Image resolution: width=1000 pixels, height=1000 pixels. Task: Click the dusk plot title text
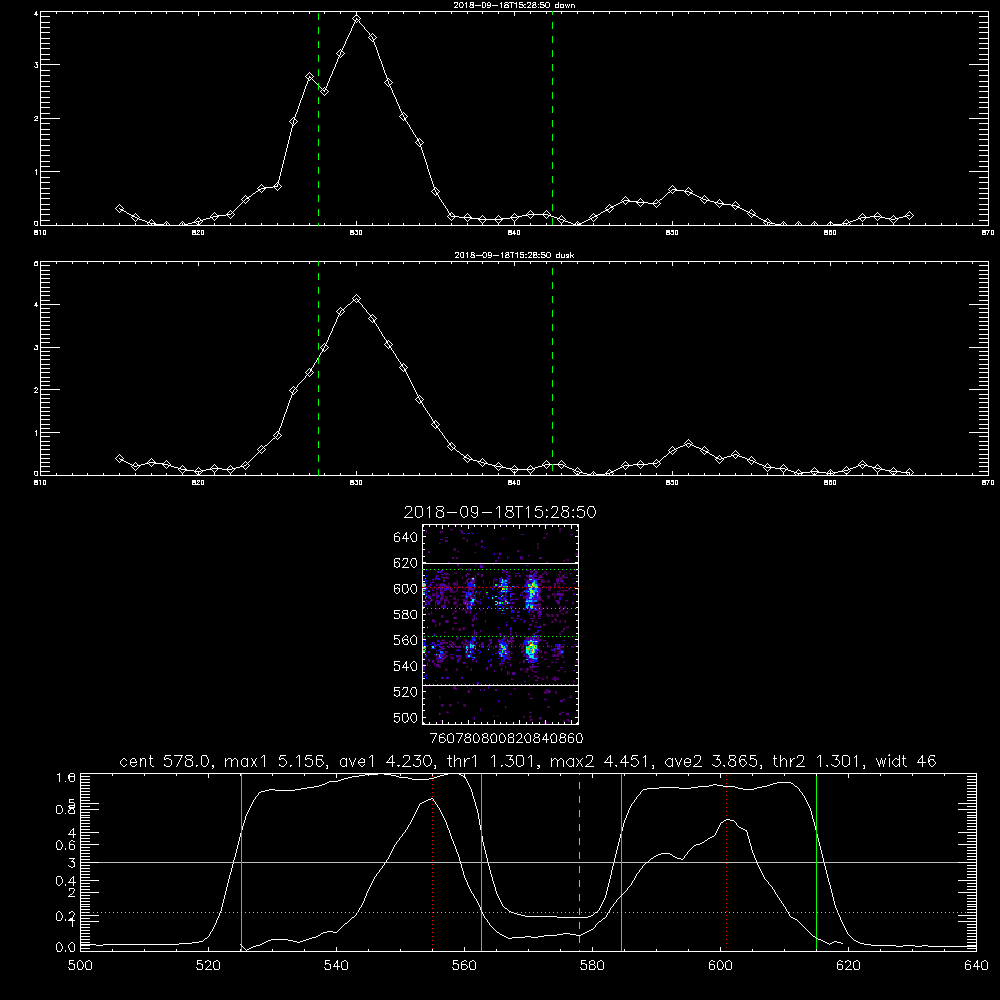pyautogui.click(x=514, y=254)
